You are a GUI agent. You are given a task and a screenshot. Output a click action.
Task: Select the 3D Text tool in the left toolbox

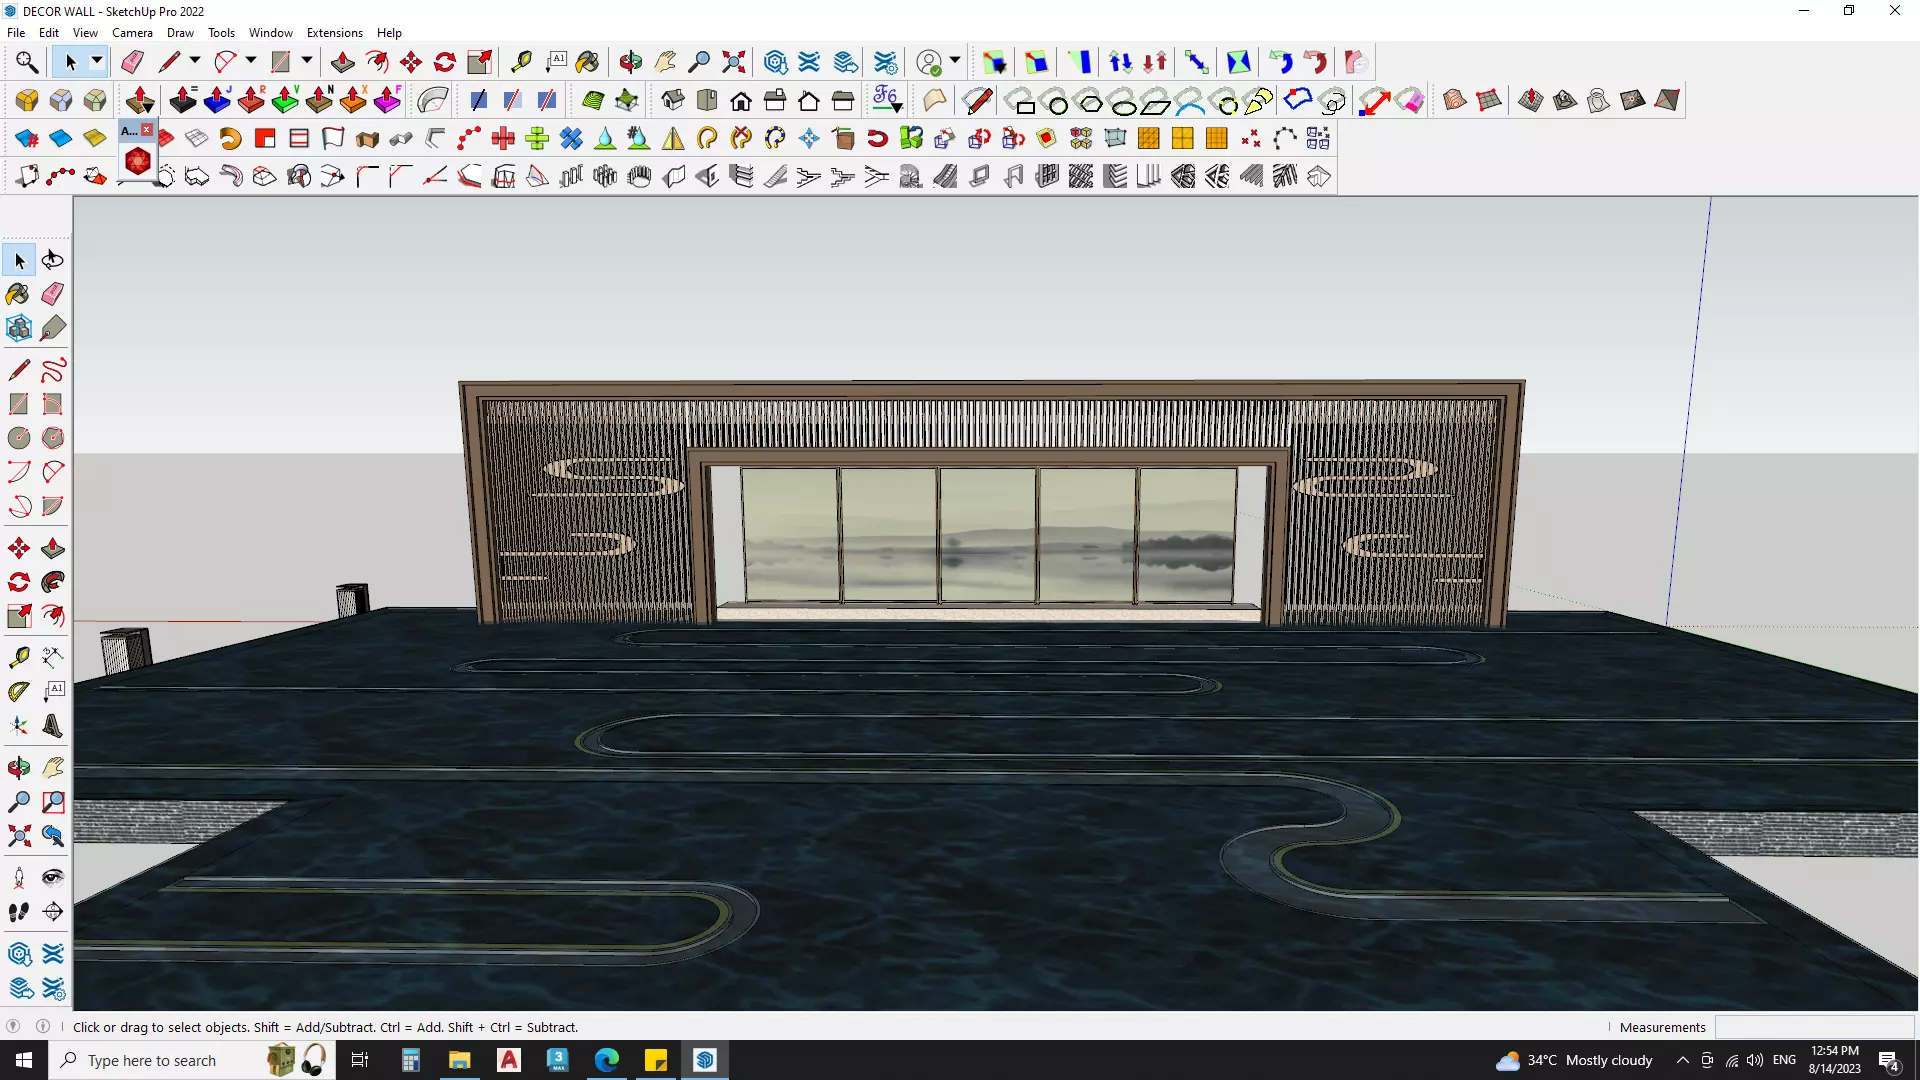[x=53, y=726]
